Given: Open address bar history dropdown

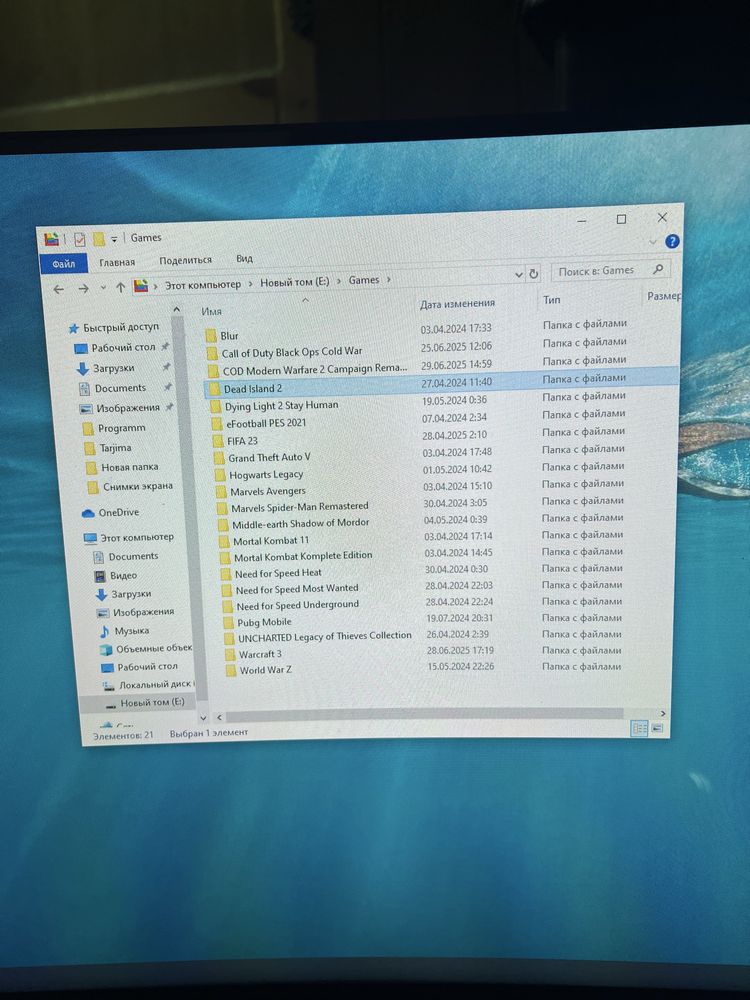Looking at the screenshot, I should point(518,275).
